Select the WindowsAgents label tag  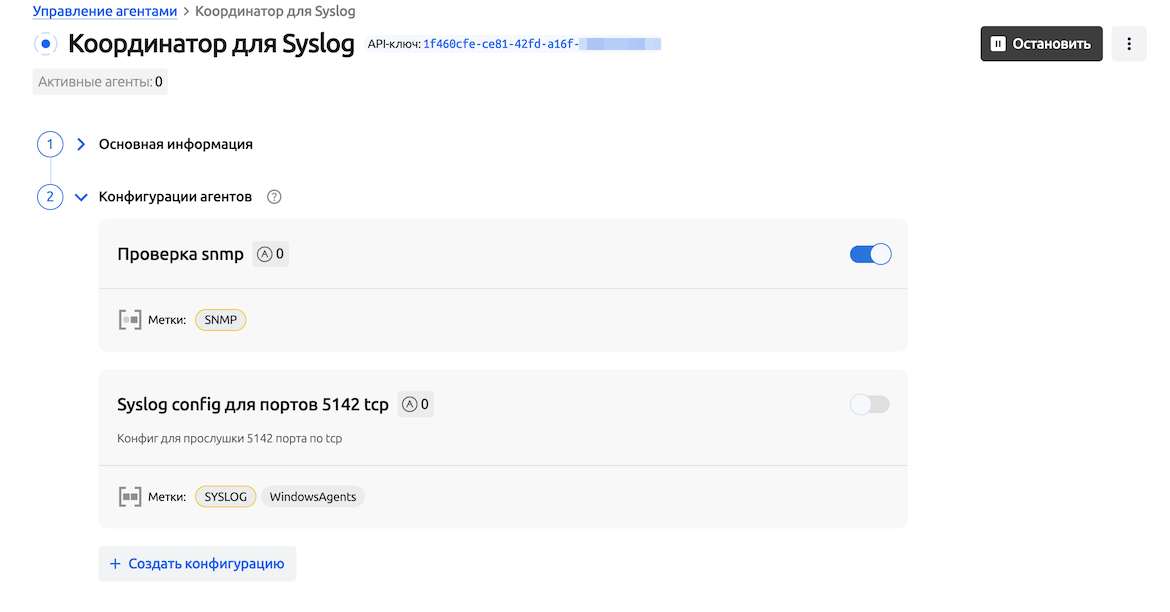313,497
